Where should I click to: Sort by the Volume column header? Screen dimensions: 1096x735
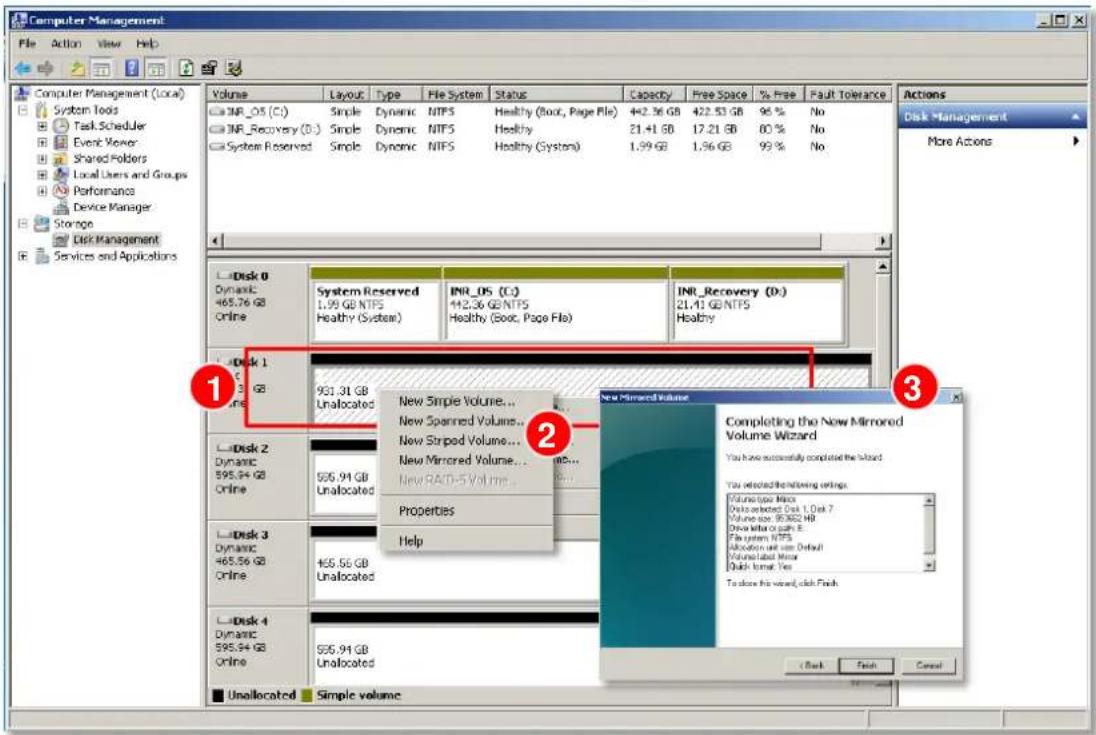[x=266, y=94]
